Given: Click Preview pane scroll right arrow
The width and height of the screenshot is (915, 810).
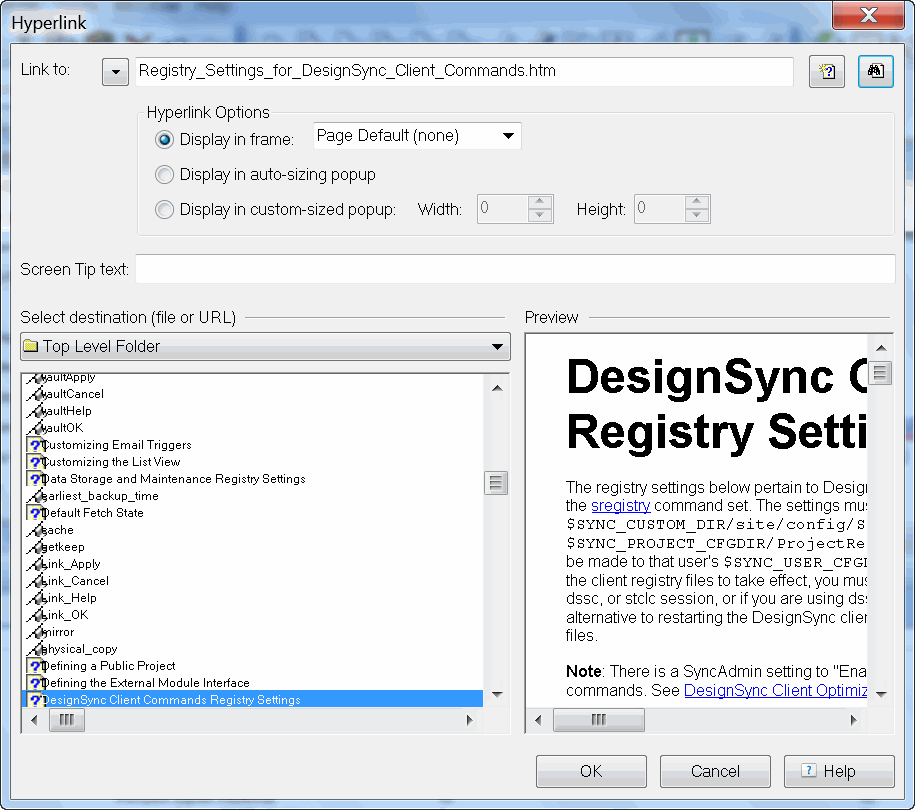Looking at the screenshot, I should point(854,720).
